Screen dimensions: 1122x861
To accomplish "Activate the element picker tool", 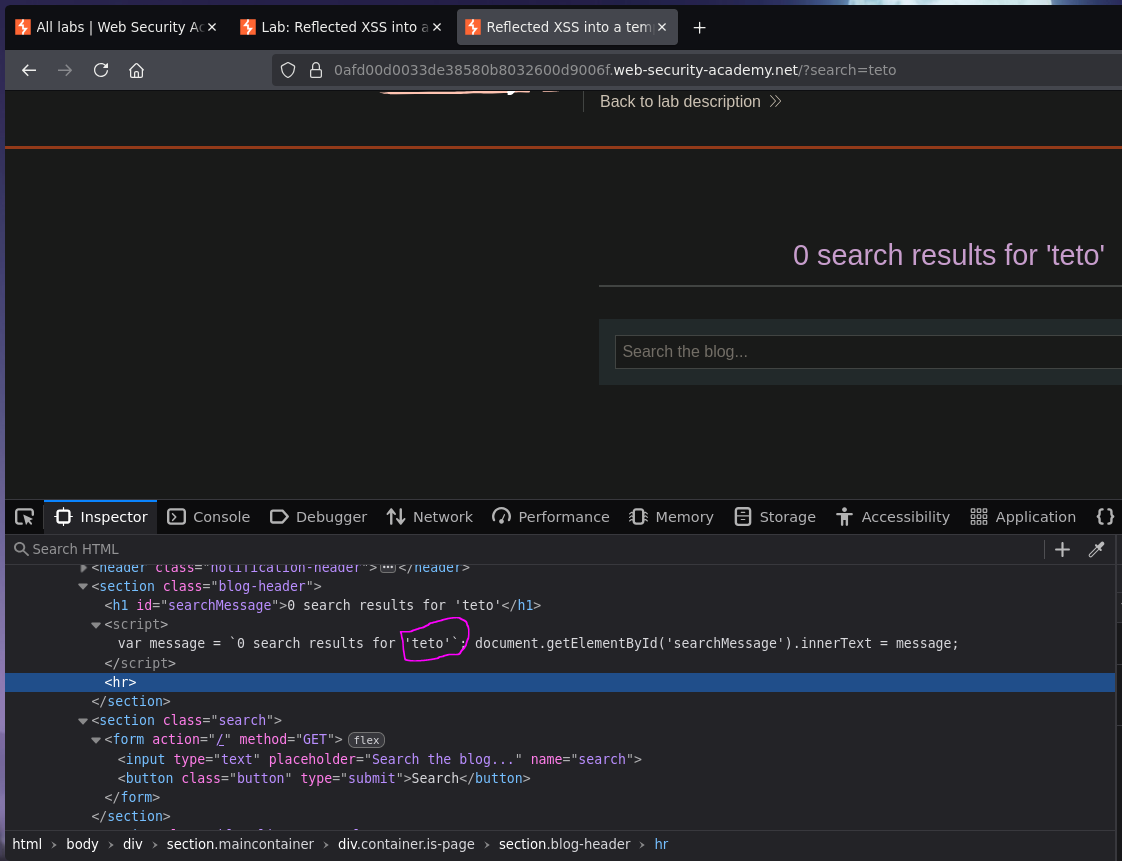I will click(x=24, y=517).
